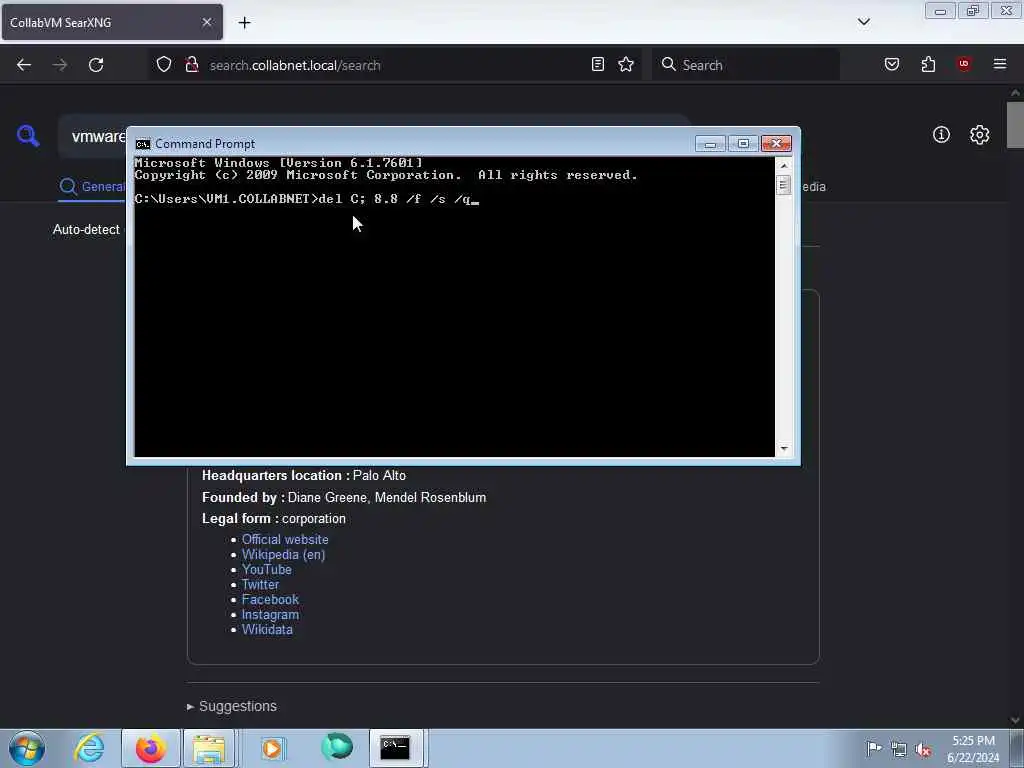This screenshot has height=768, width=1024.
Task: Click the Firefox taskbar icon
Action: pyautogui.click(x=150, y=748)
